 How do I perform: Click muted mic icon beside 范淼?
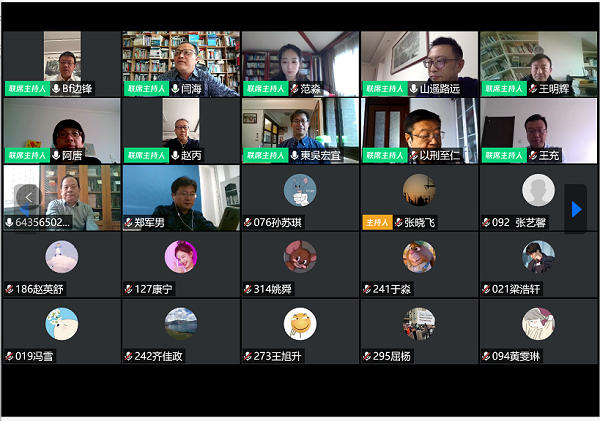click(x=294, y=89)
